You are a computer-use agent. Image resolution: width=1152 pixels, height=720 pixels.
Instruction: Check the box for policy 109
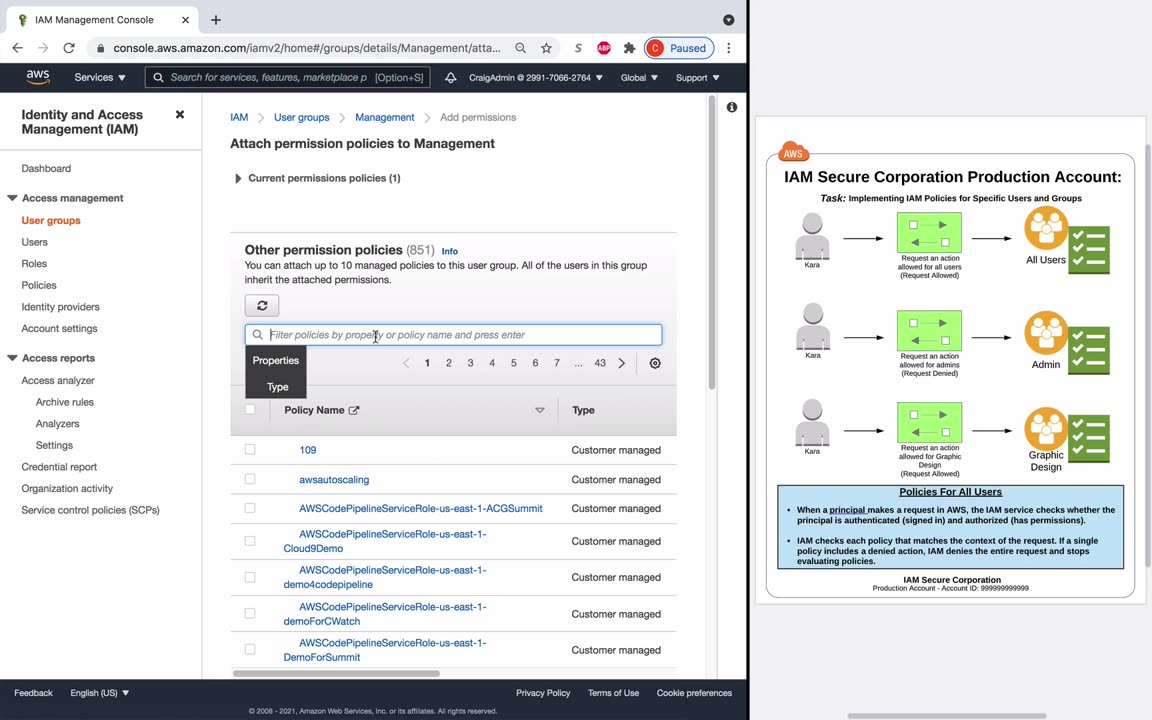250,450
